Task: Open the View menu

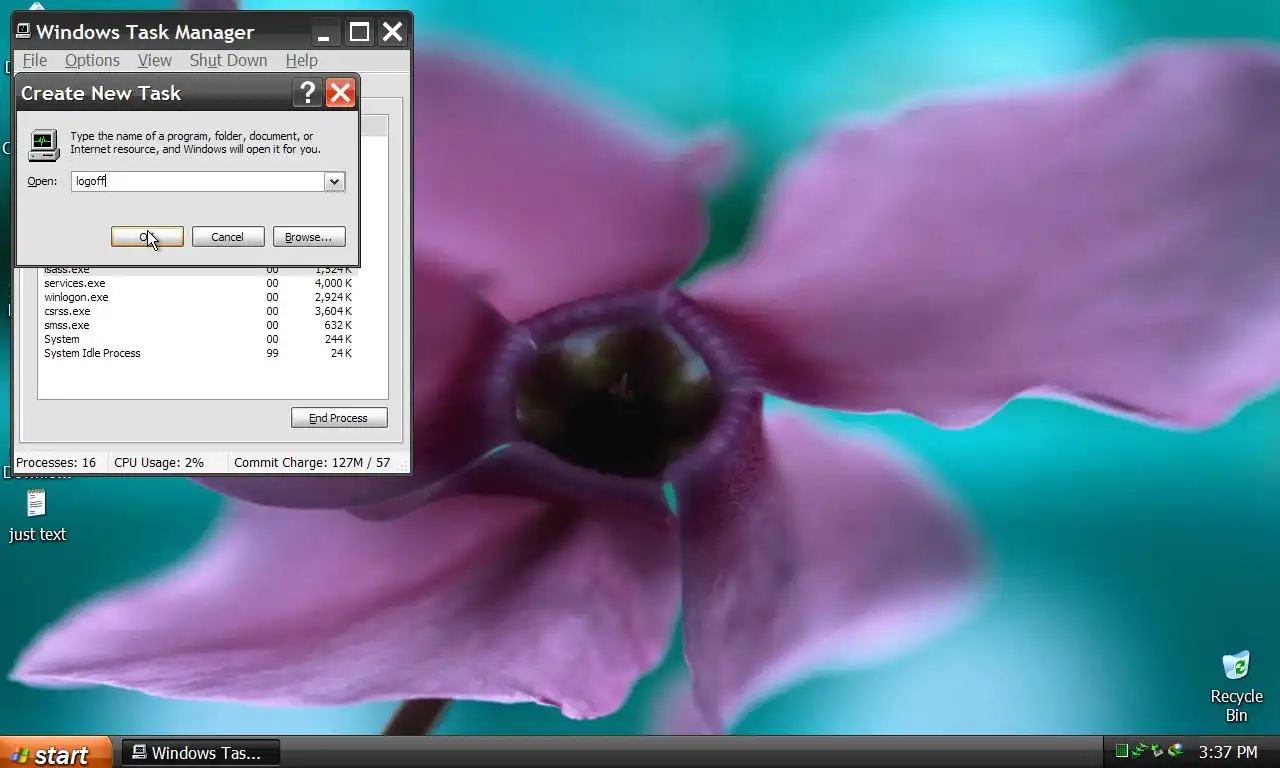Action: pos(154,60)
